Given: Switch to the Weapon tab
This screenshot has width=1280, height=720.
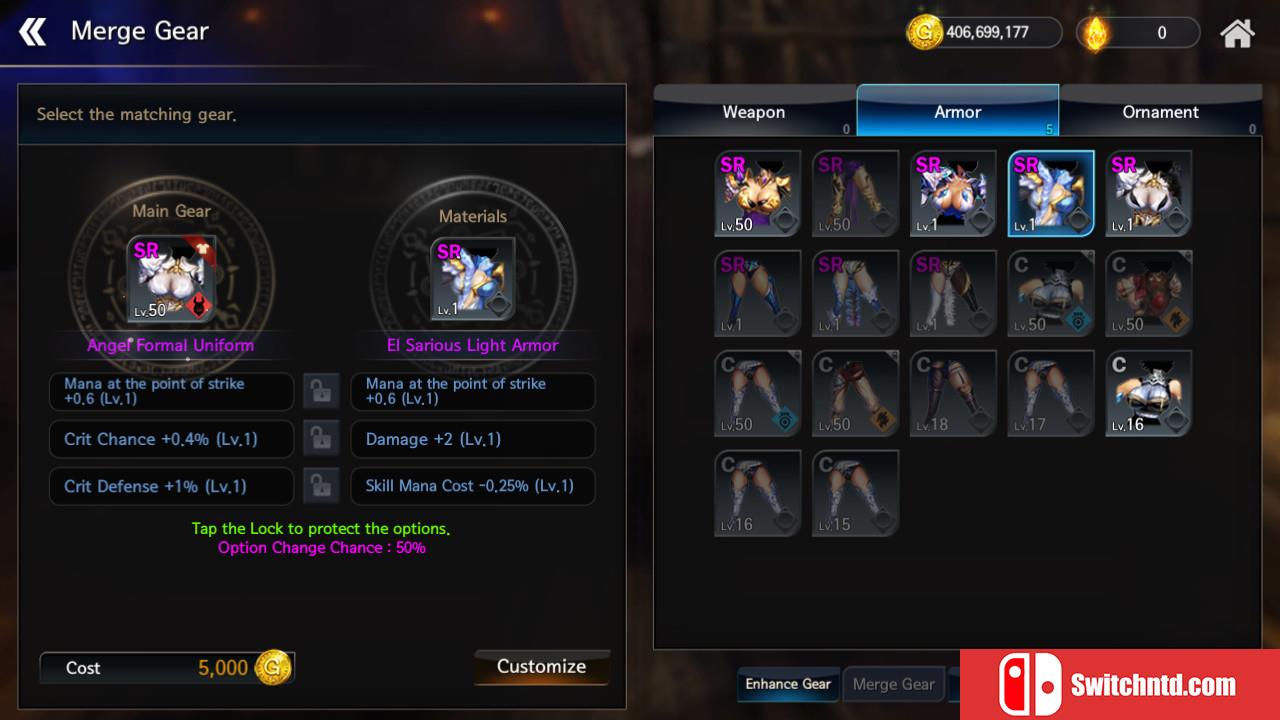Looking at the screenshot, I should (754, 112).
